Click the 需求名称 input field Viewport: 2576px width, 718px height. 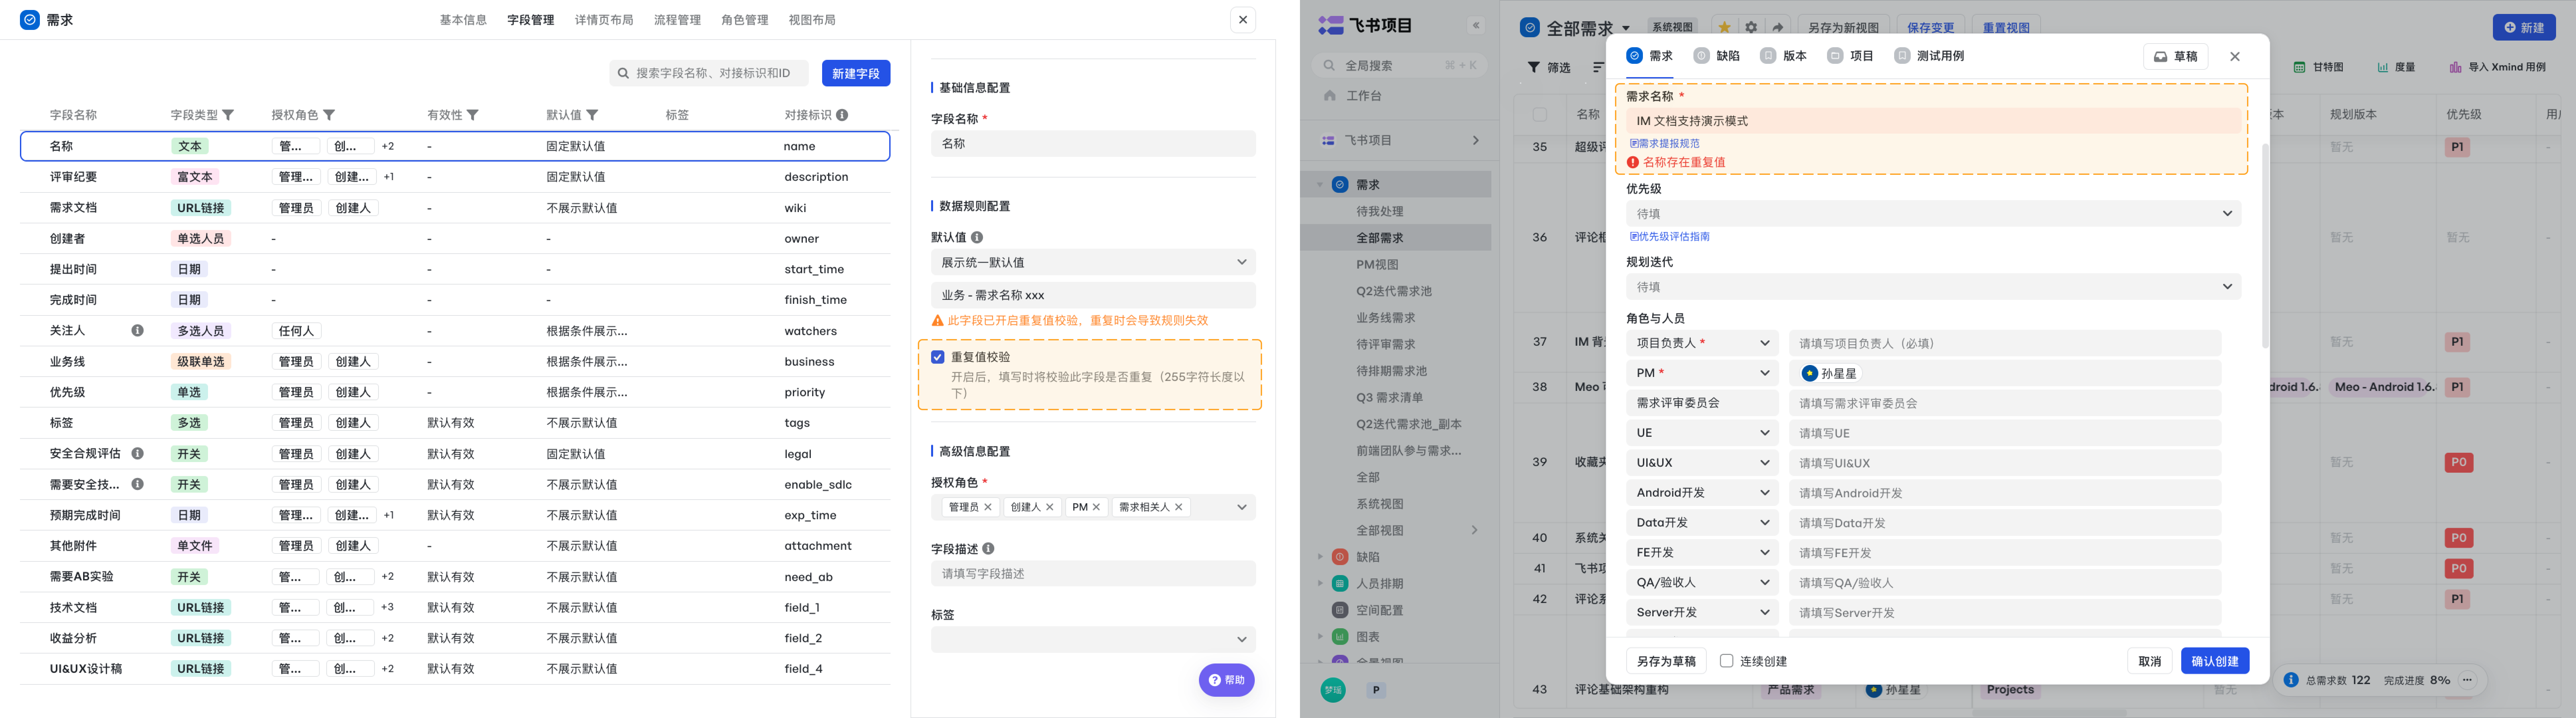[x=1933, y=121]
